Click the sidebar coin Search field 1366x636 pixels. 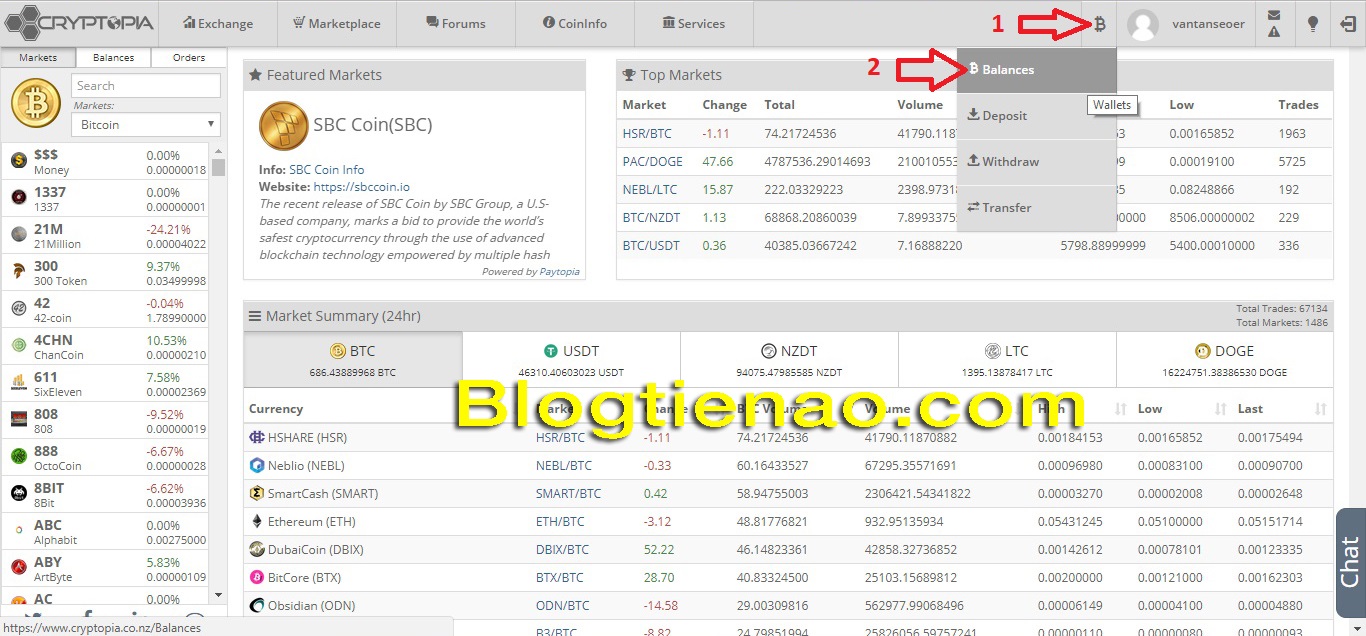click(146, 86)
